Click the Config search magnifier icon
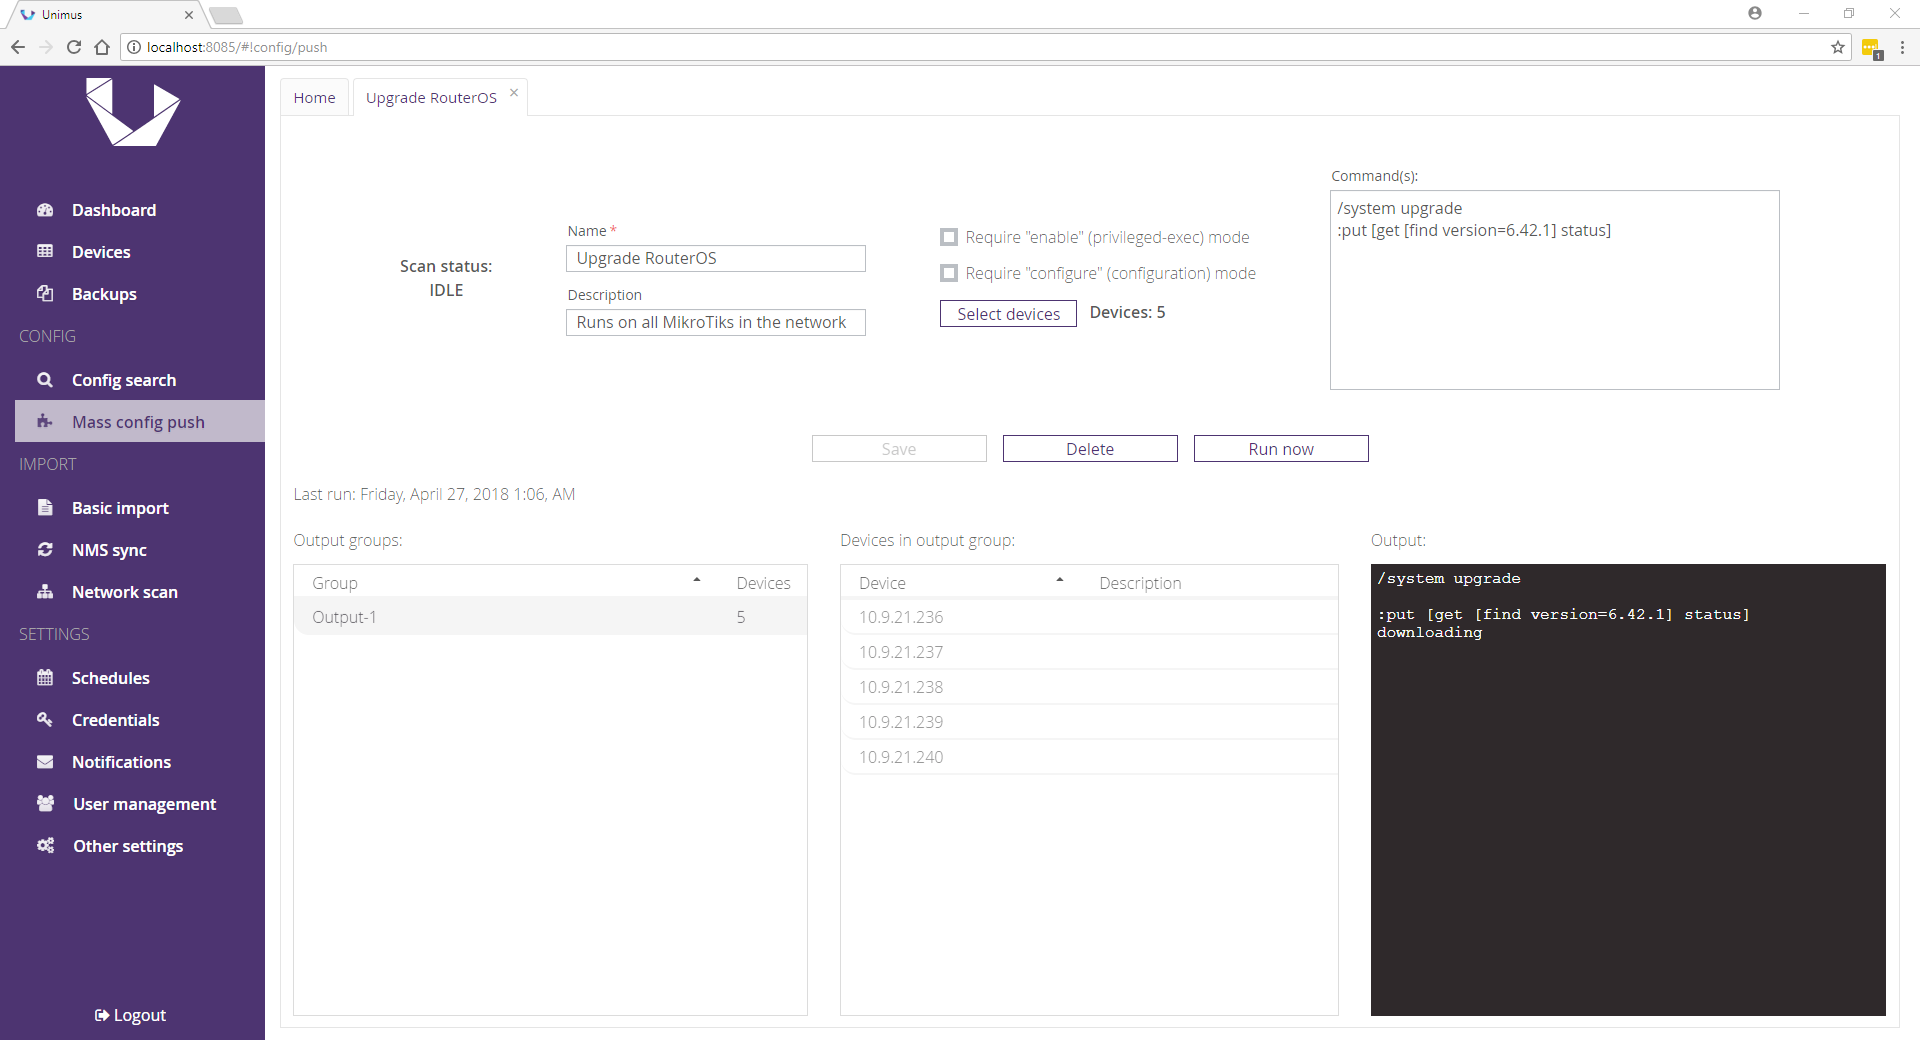Viewport: 1920px width, 1040px height. coord(45,380)
